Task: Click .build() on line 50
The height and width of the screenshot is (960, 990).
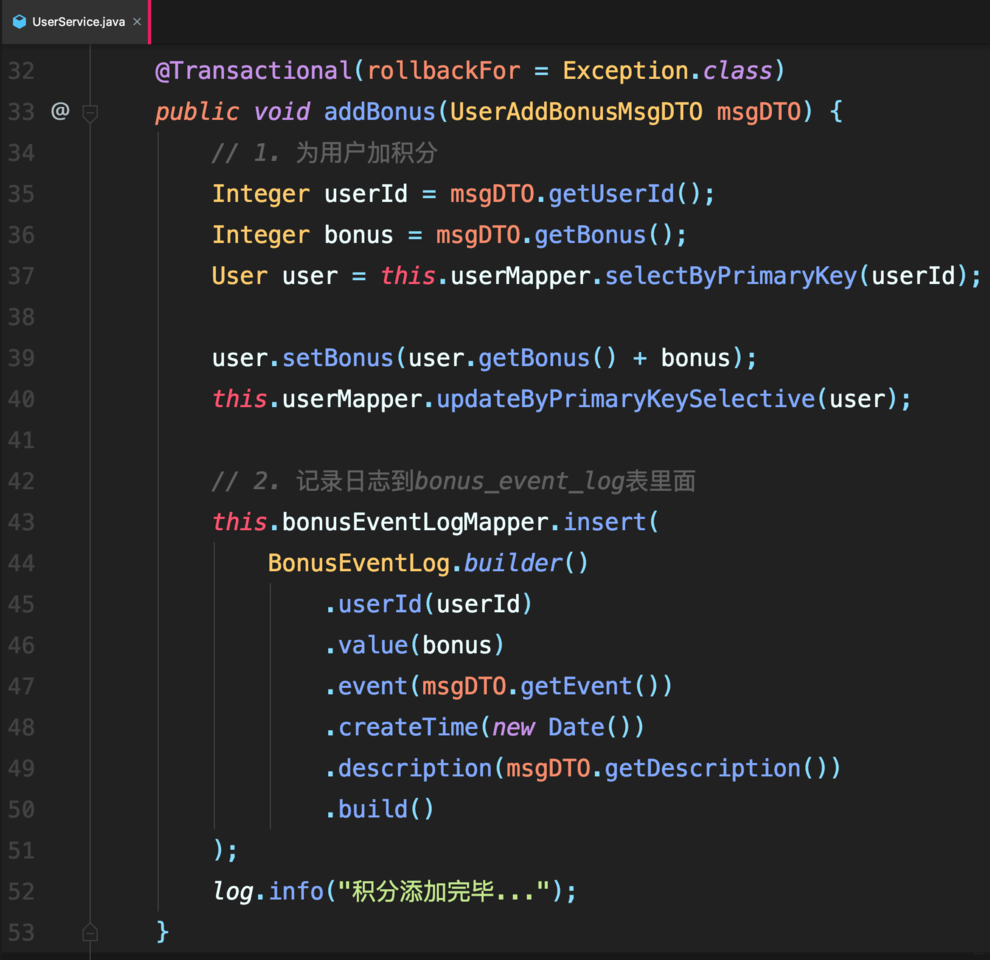Action: click(379, 810)
